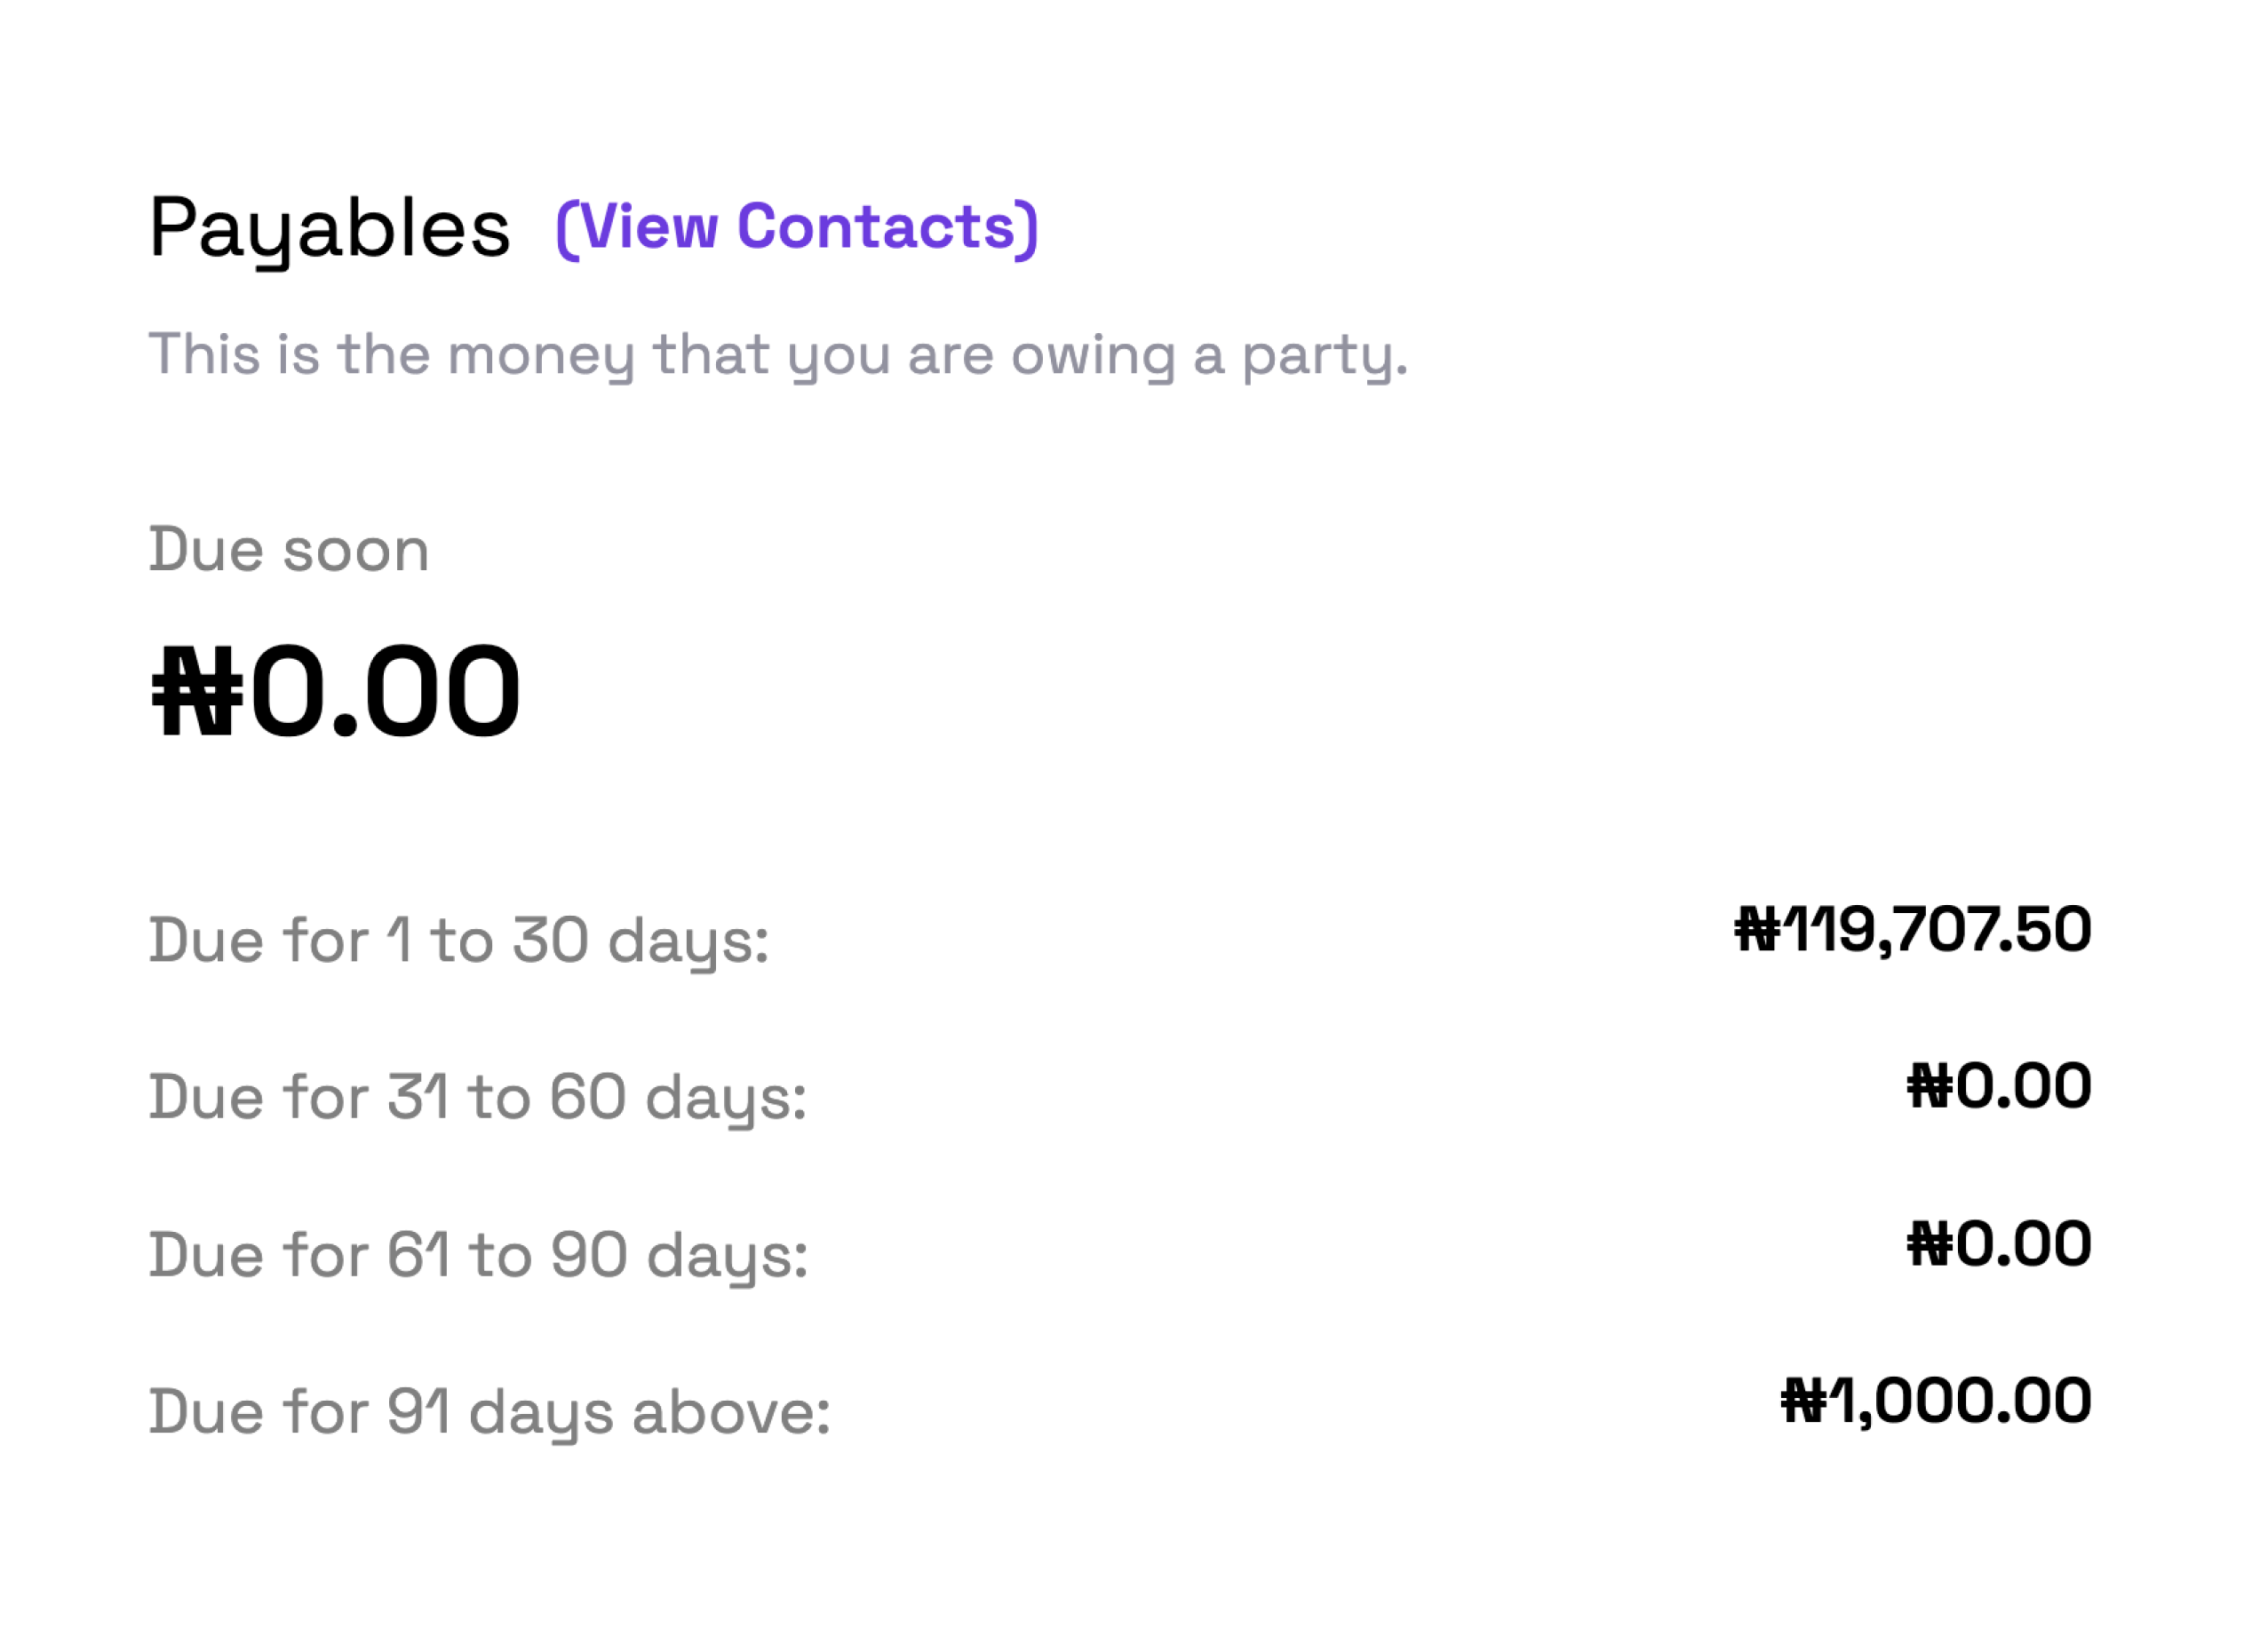Click the Naira symbol in due soon amount
The width and height of the screenshot is (2252, 1652).
197,691
